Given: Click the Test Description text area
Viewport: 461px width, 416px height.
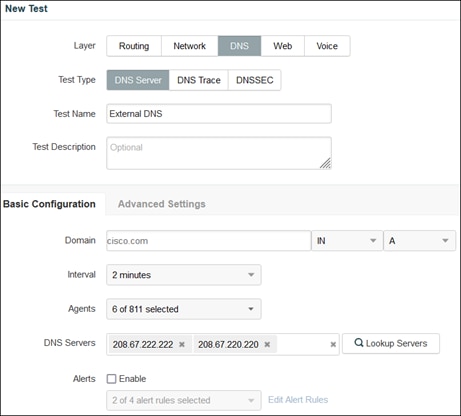Looking at the screenshot, I should [x=219, y=153].
